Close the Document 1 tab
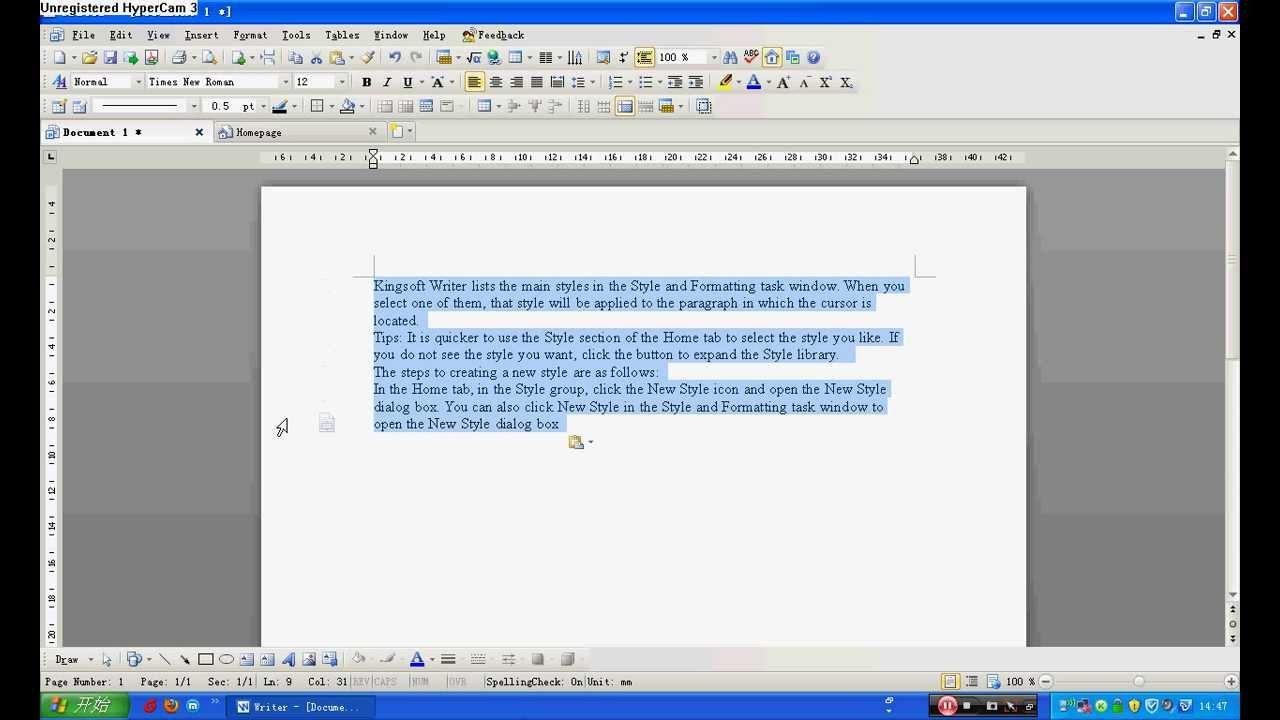Screen dimensions: 1280x720 click(199, 132)
